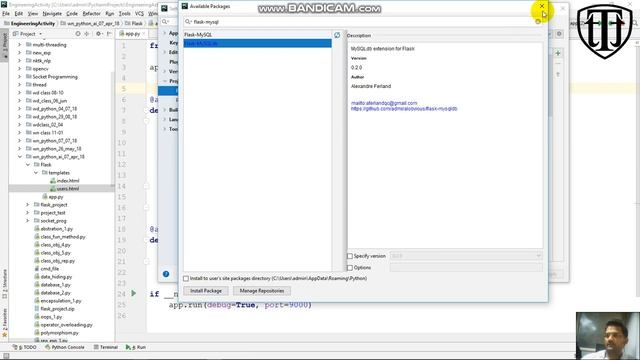The image size is (640, 360).
Task: Expand multi-threading folder
Action: point(19,44)
